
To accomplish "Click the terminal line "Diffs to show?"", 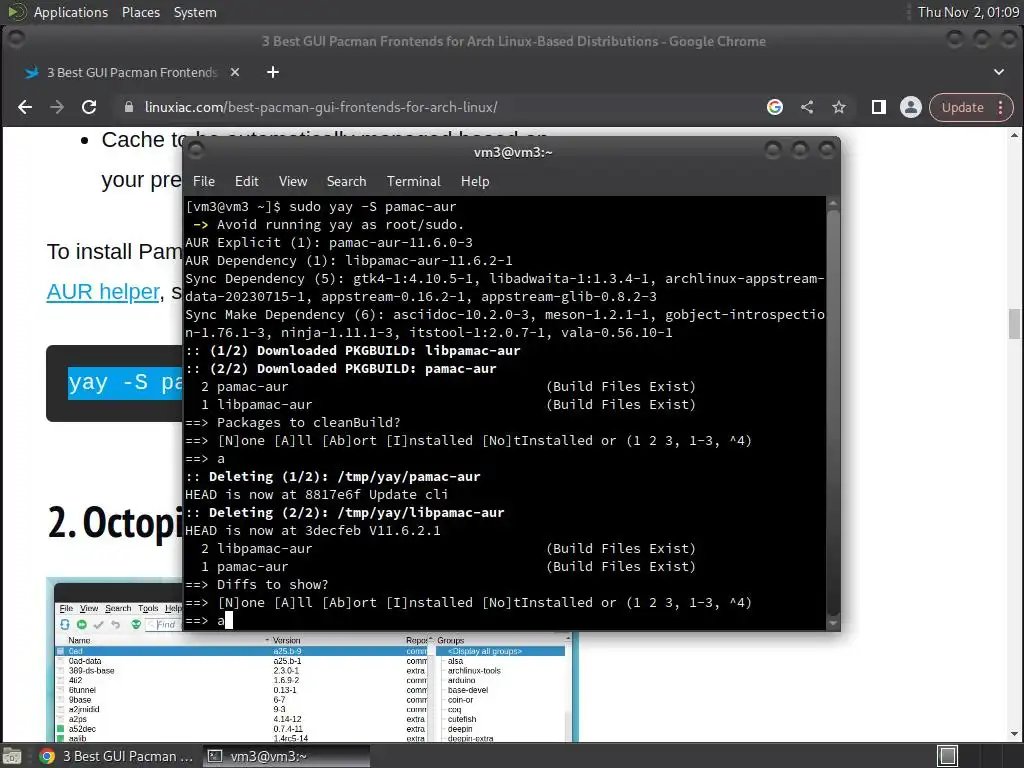I will tap(272, 584).
